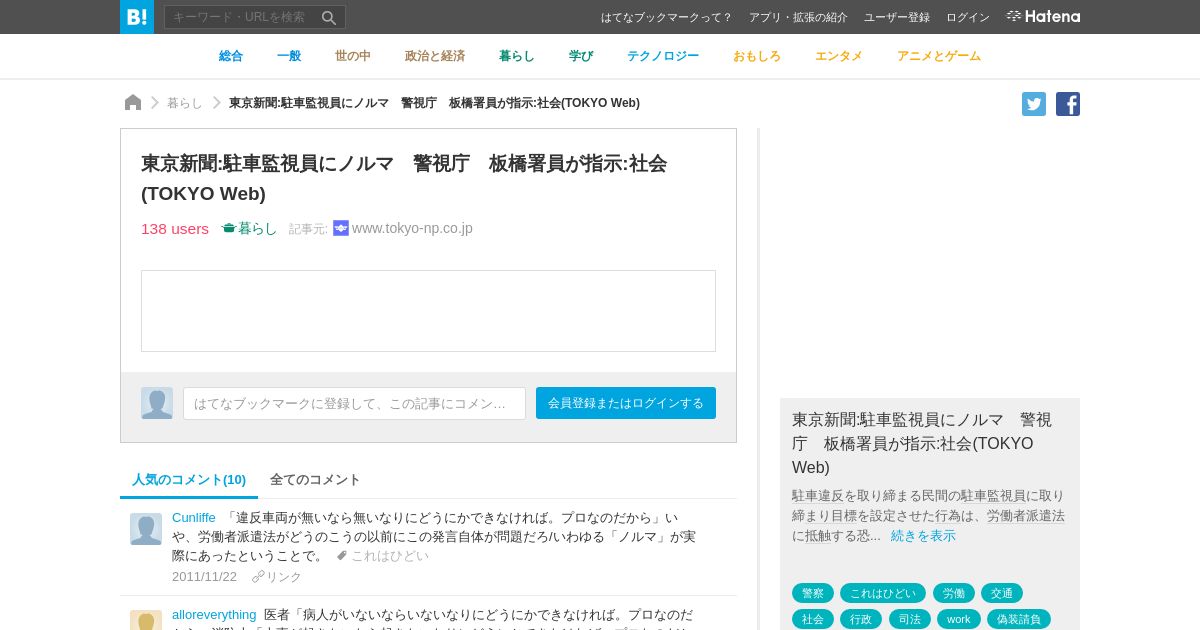
Task: Open the article title in main card
Action: tap(404, 178)
